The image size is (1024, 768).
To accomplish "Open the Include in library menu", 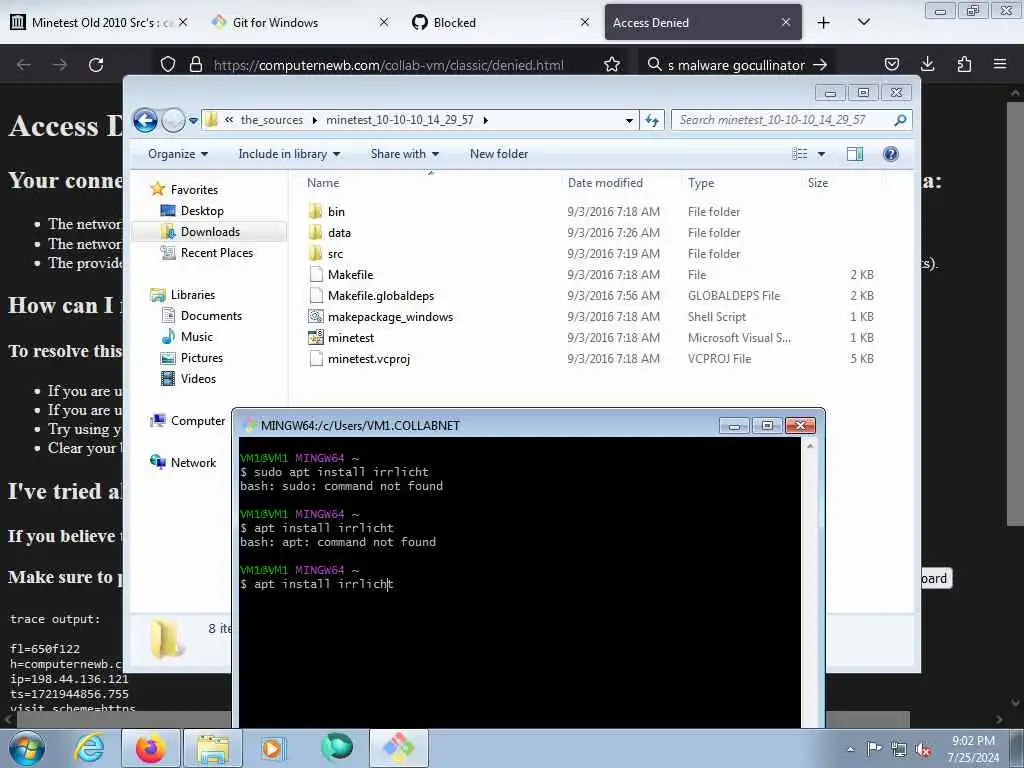I will (x=289, y=154).
